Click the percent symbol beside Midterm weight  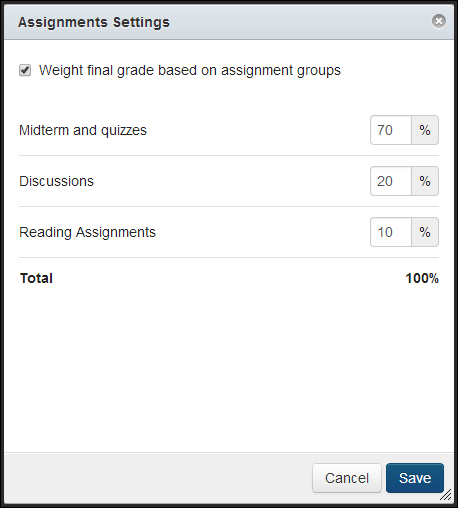click(x=425, y=130)
